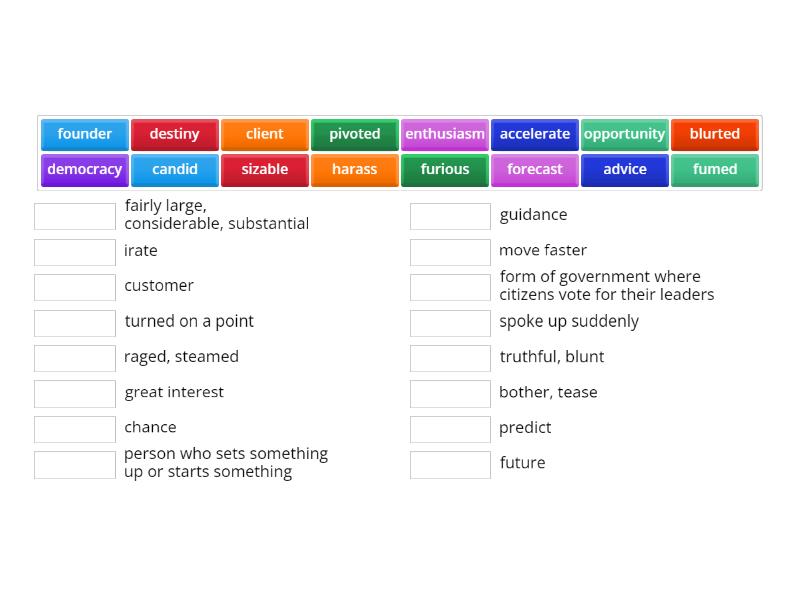
Task: Click the answer box beside "irate"
Action: pyautogui.click(x=75, y=252)
